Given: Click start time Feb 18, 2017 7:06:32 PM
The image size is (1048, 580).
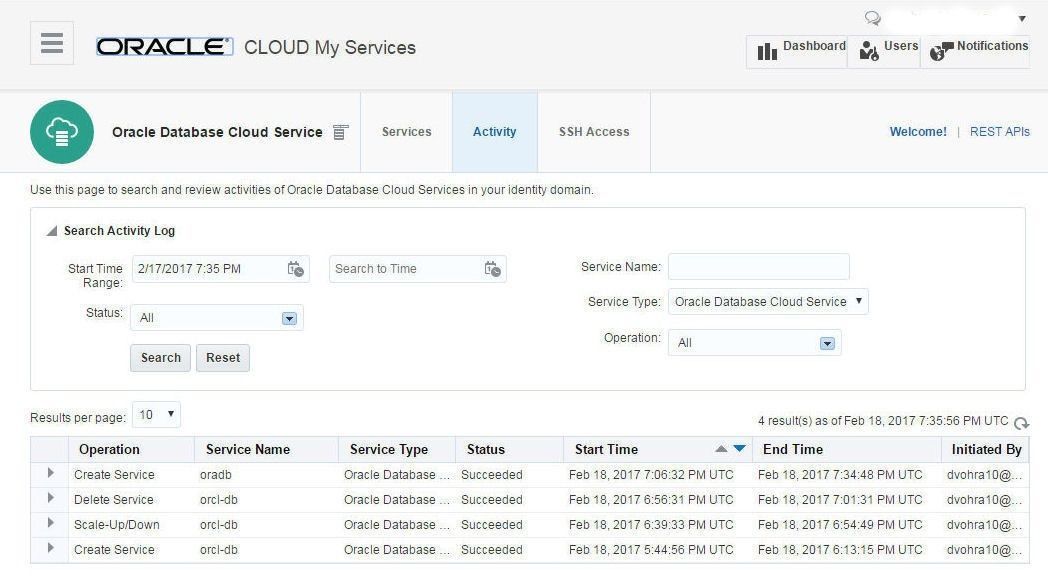Looking at the screenshot, I should pyautogui.click(x=651, y=475).
